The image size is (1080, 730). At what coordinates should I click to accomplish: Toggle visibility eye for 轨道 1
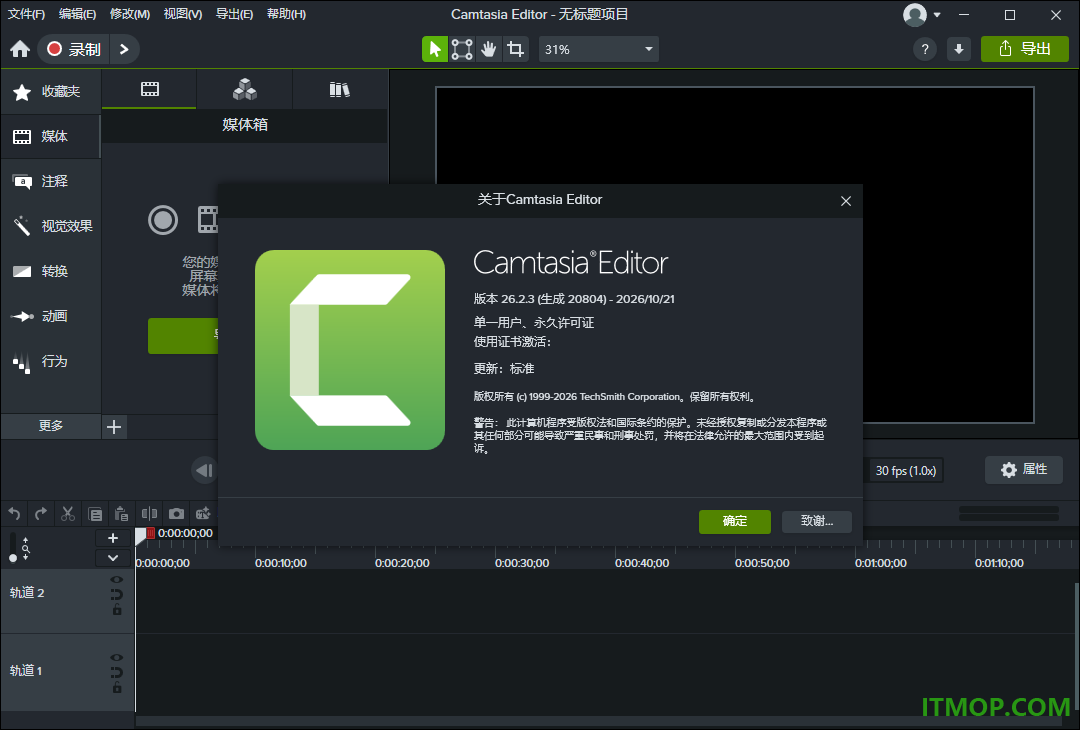116,658
